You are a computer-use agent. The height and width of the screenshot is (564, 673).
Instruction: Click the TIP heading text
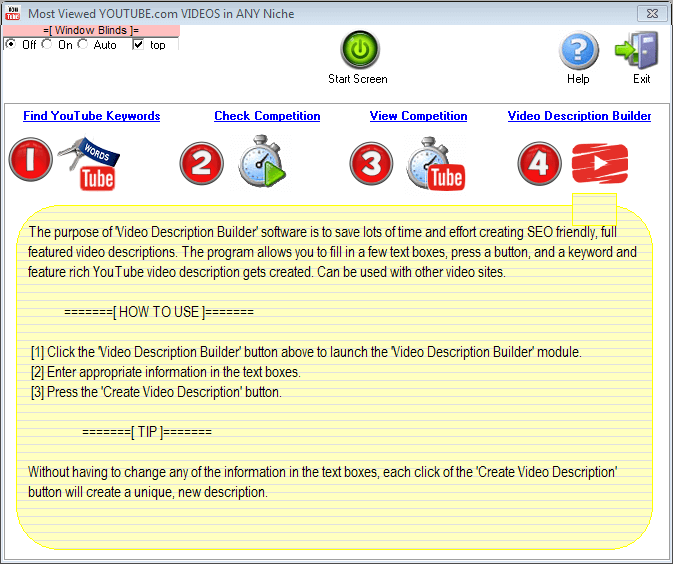point(147,432)
